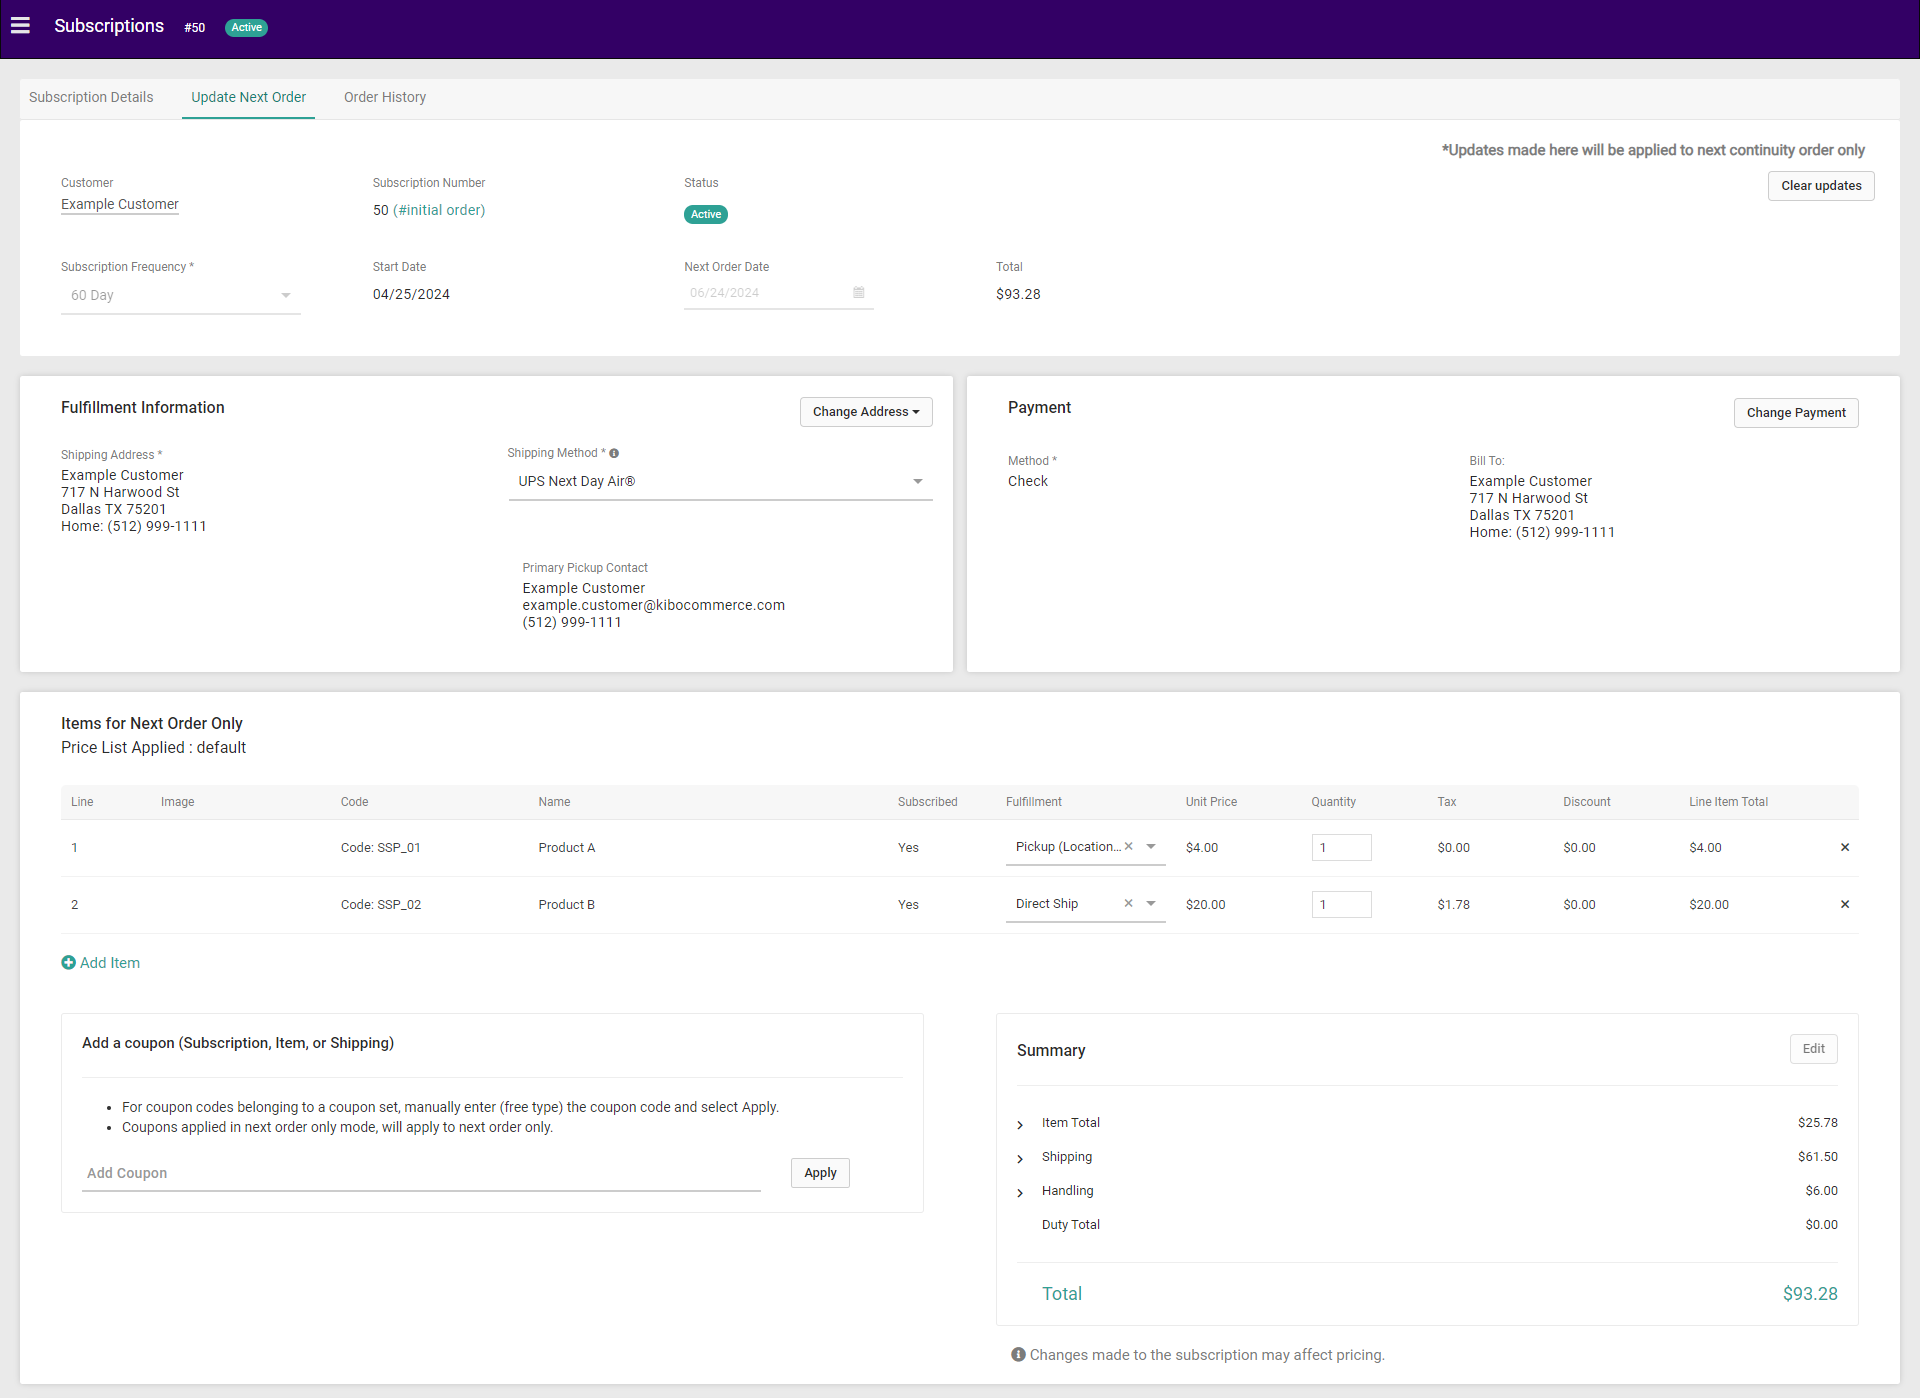Expand the Item Total summary row
The image size is (1920, 1398).
(1020, 1125)
